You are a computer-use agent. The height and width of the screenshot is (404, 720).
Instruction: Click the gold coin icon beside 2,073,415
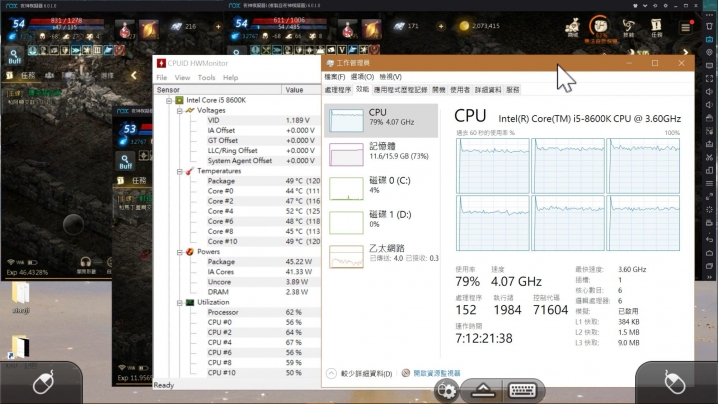[464, 26]
